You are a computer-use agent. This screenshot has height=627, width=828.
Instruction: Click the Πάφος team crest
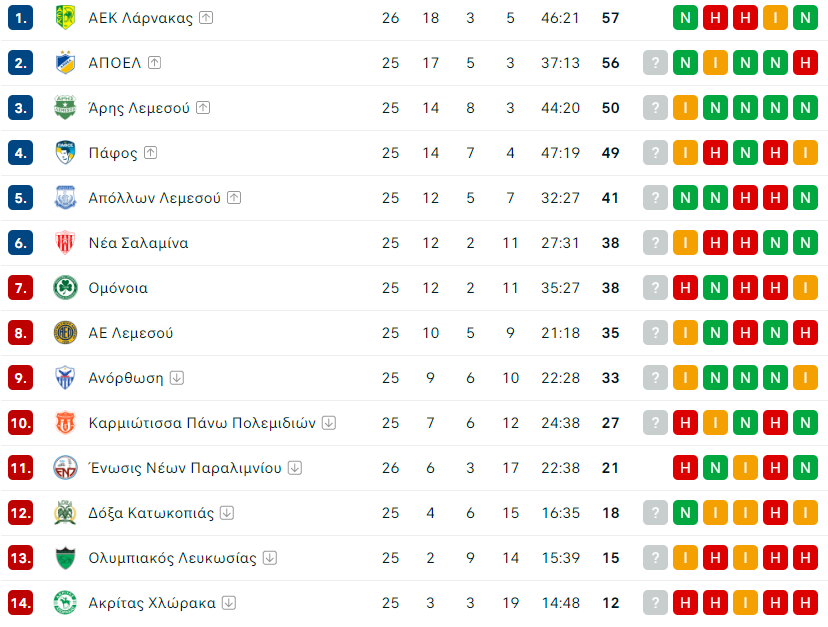coord(65,153)
